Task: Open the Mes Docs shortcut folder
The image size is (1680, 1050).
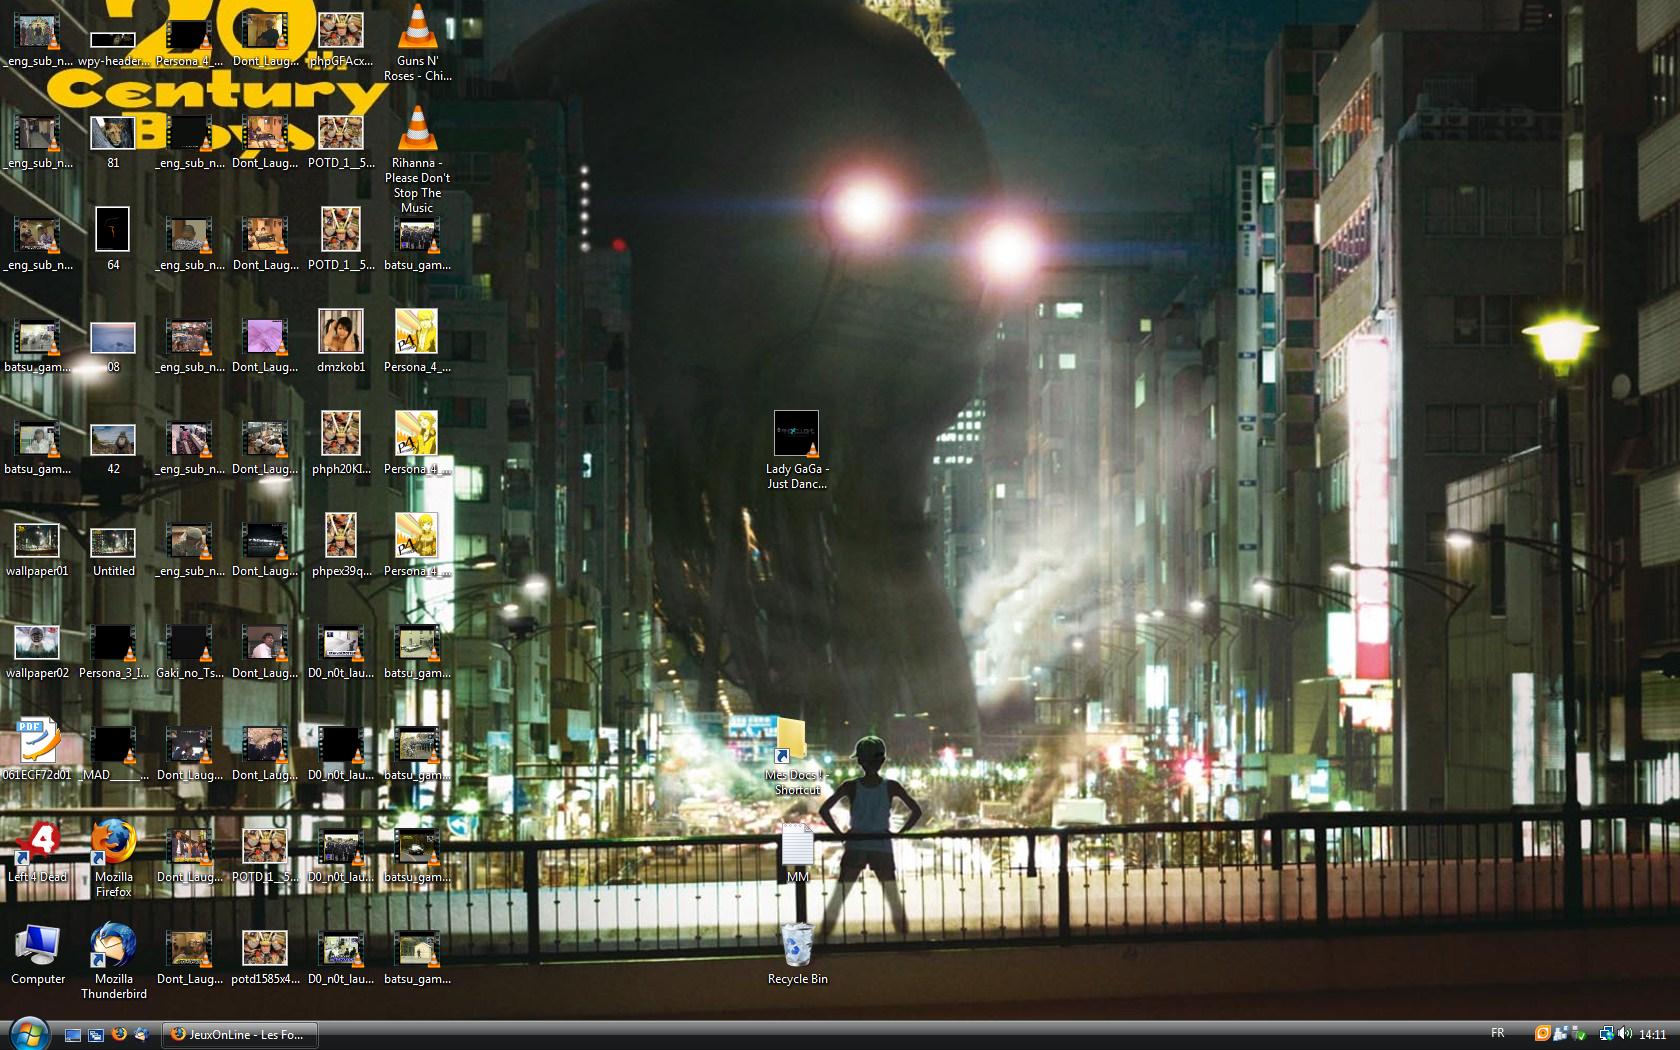Action: click(797, 757)
